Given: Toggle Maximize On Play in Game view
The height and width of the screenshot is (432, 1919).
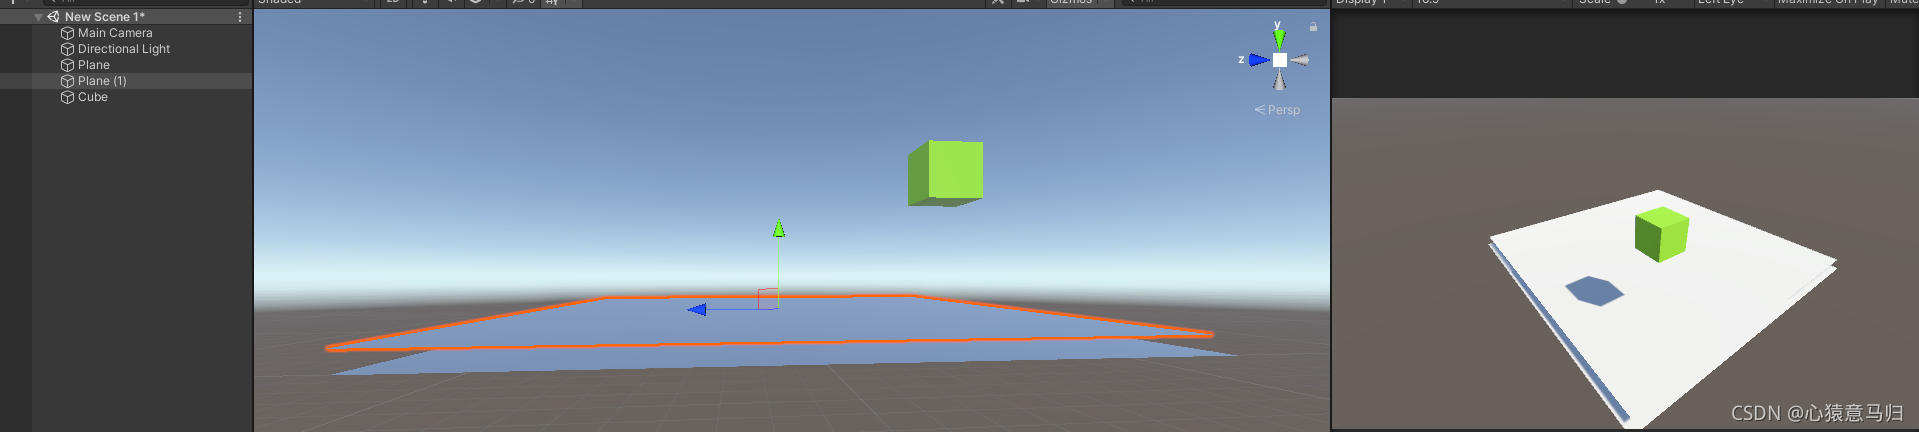Looking at the screenshot, I should (1829, 3).
